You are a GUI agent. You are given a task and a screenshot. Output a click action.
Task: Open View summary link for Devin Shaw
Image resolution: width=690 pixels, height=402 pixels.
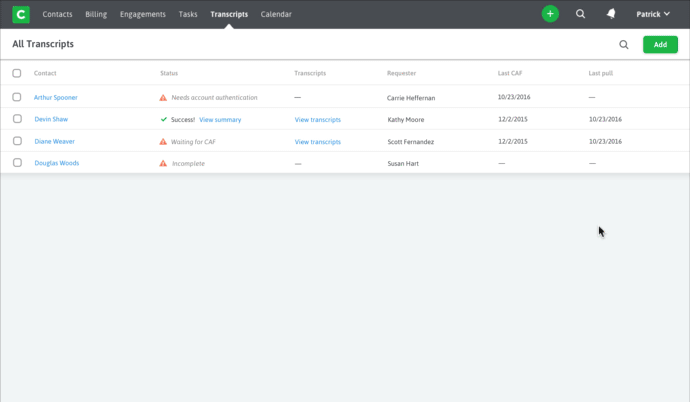[220, 120]
